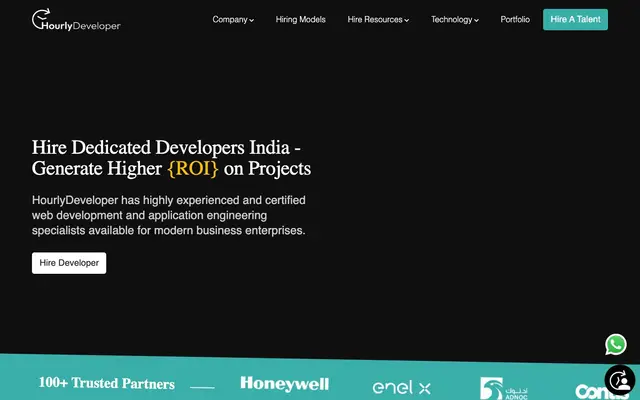Click the Hire Developer button

pyautogui.click(x=69, y=263)
